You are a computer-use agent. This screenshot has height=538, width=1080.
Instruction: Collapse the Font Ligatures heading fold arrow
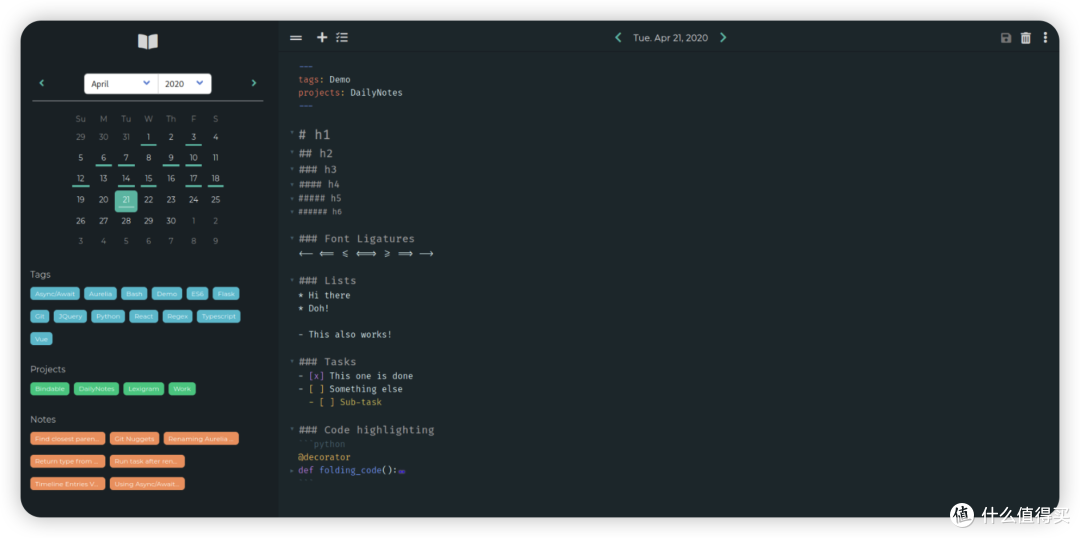point(292,239)
